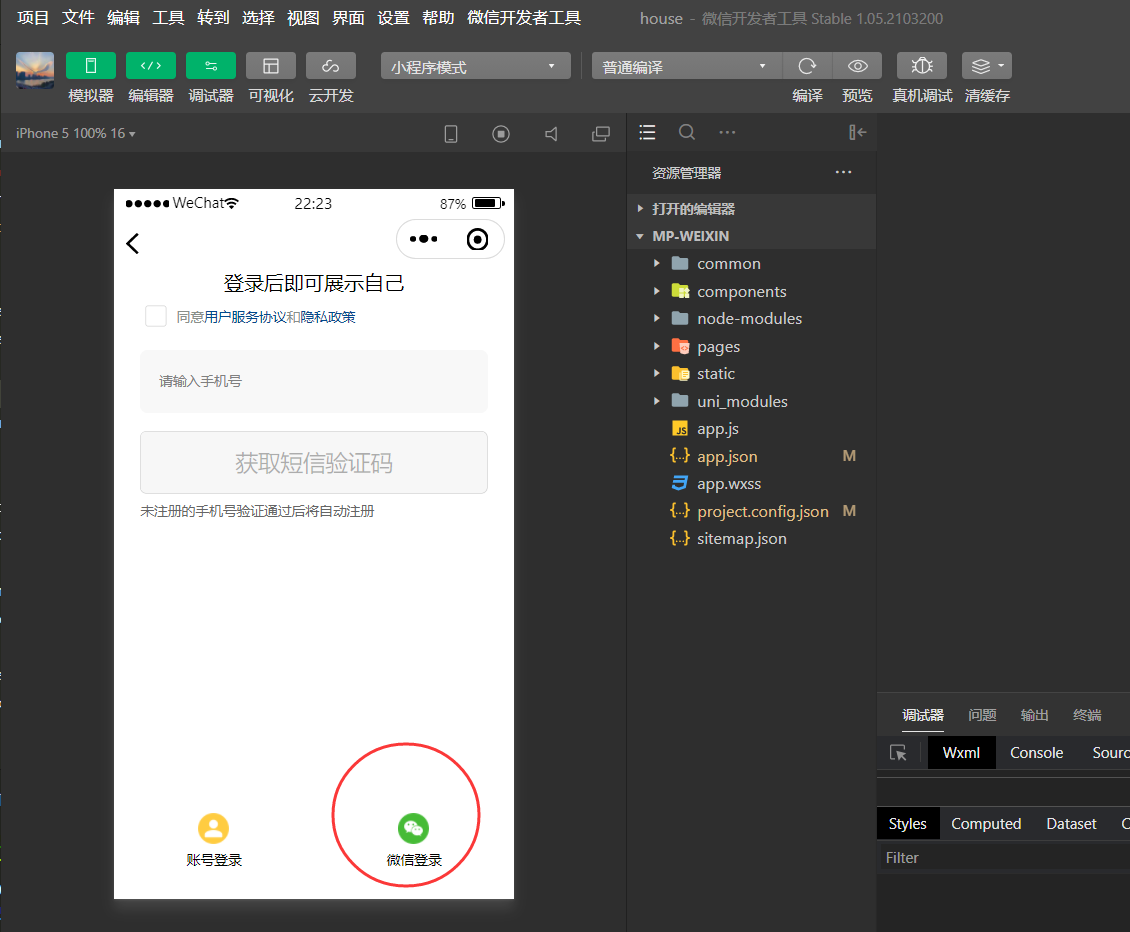Switch to the 终端 tab
1130x932 pixels.
click(1087, 714)
